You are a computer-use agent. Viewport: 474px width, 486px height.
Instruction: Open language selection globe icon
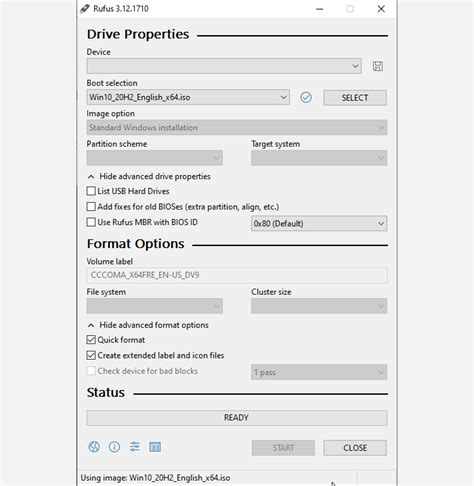coord(94,447)
